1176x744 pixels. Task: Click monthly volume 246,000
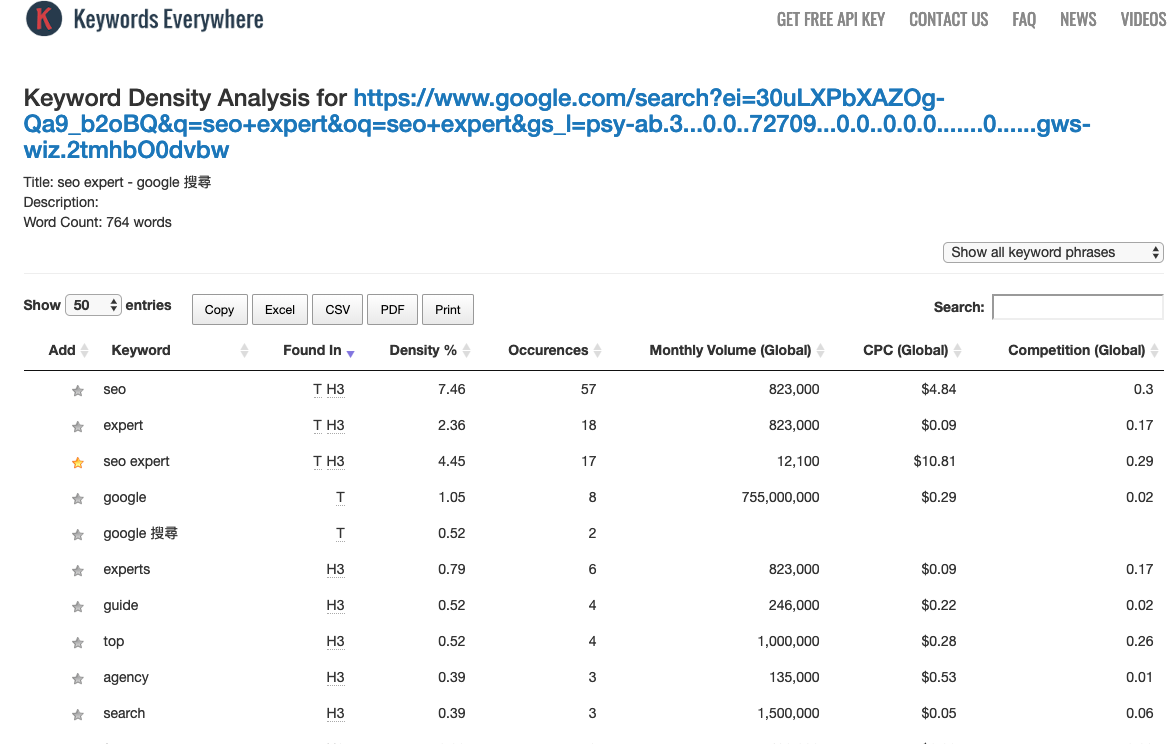[794, 605]
